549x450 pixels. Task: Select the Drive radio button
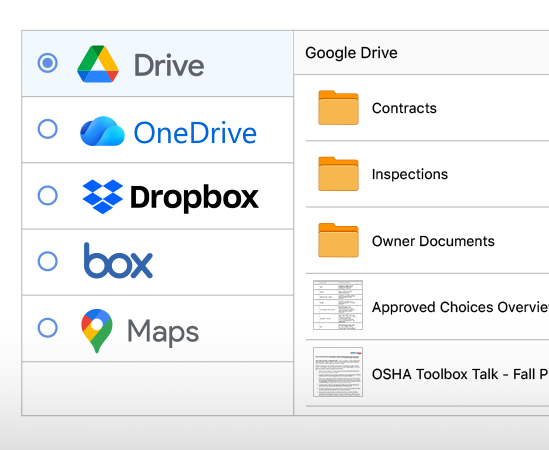pos(48,63)
